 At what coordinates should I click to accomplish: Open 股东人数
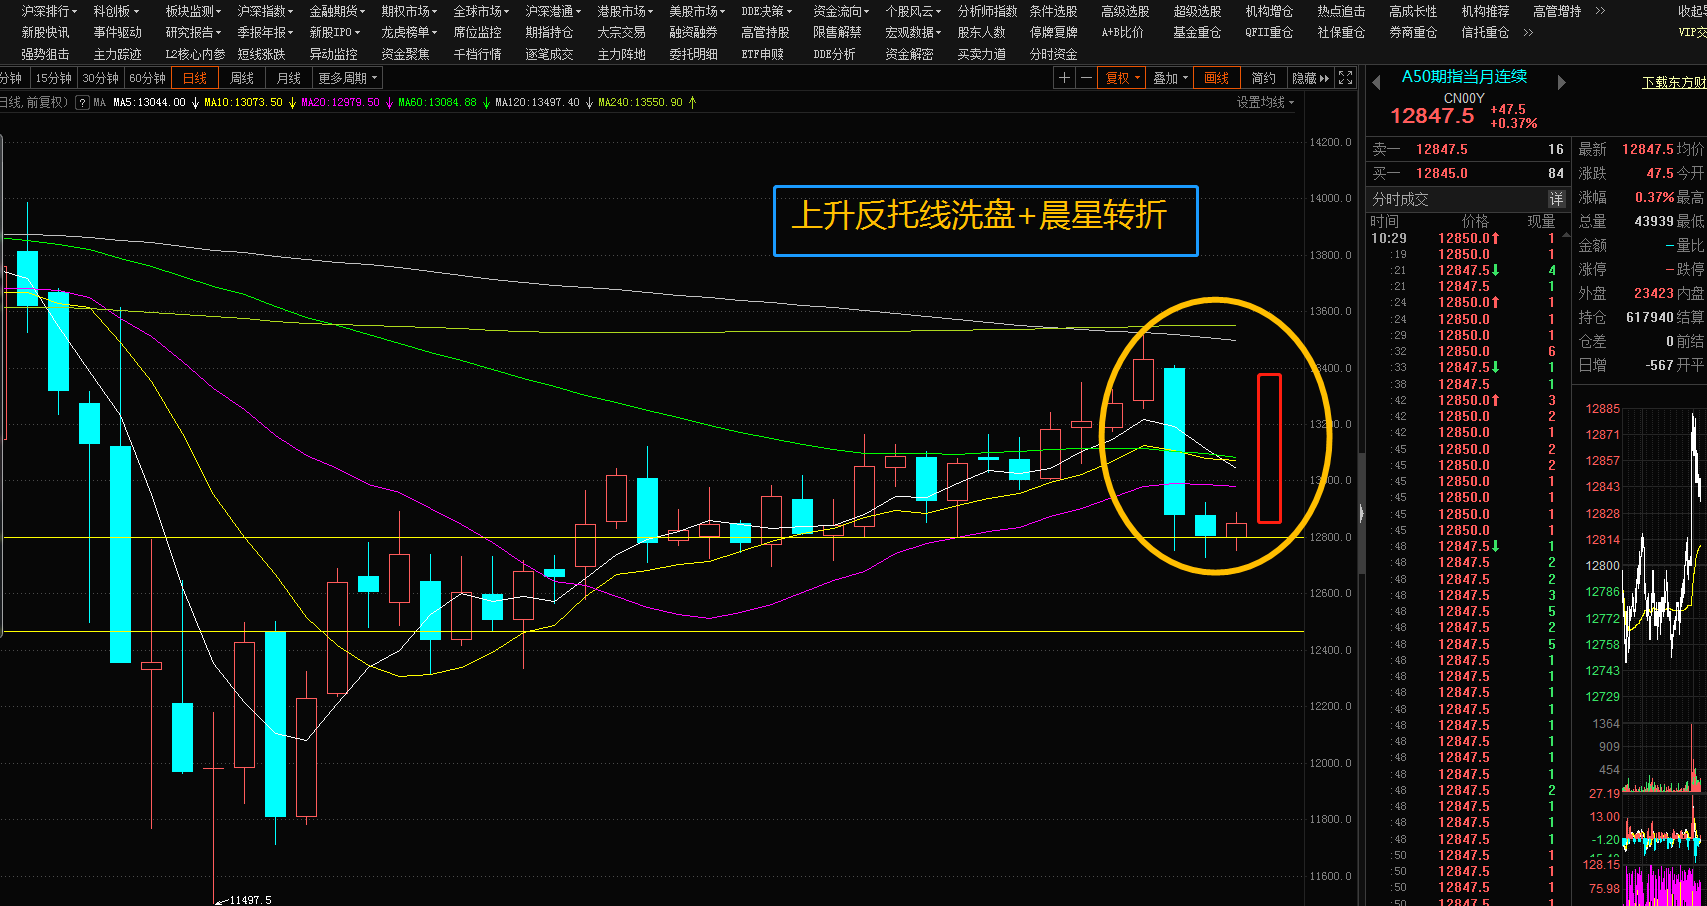point(981,33)
